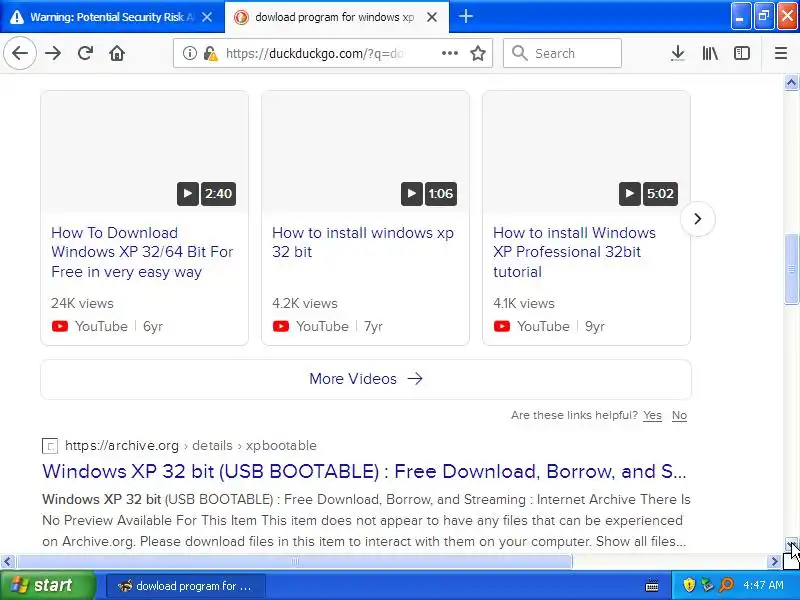The width and height of the screenshot is (800, 600).
Task: Open the Firefox home page
Action: 117,53
